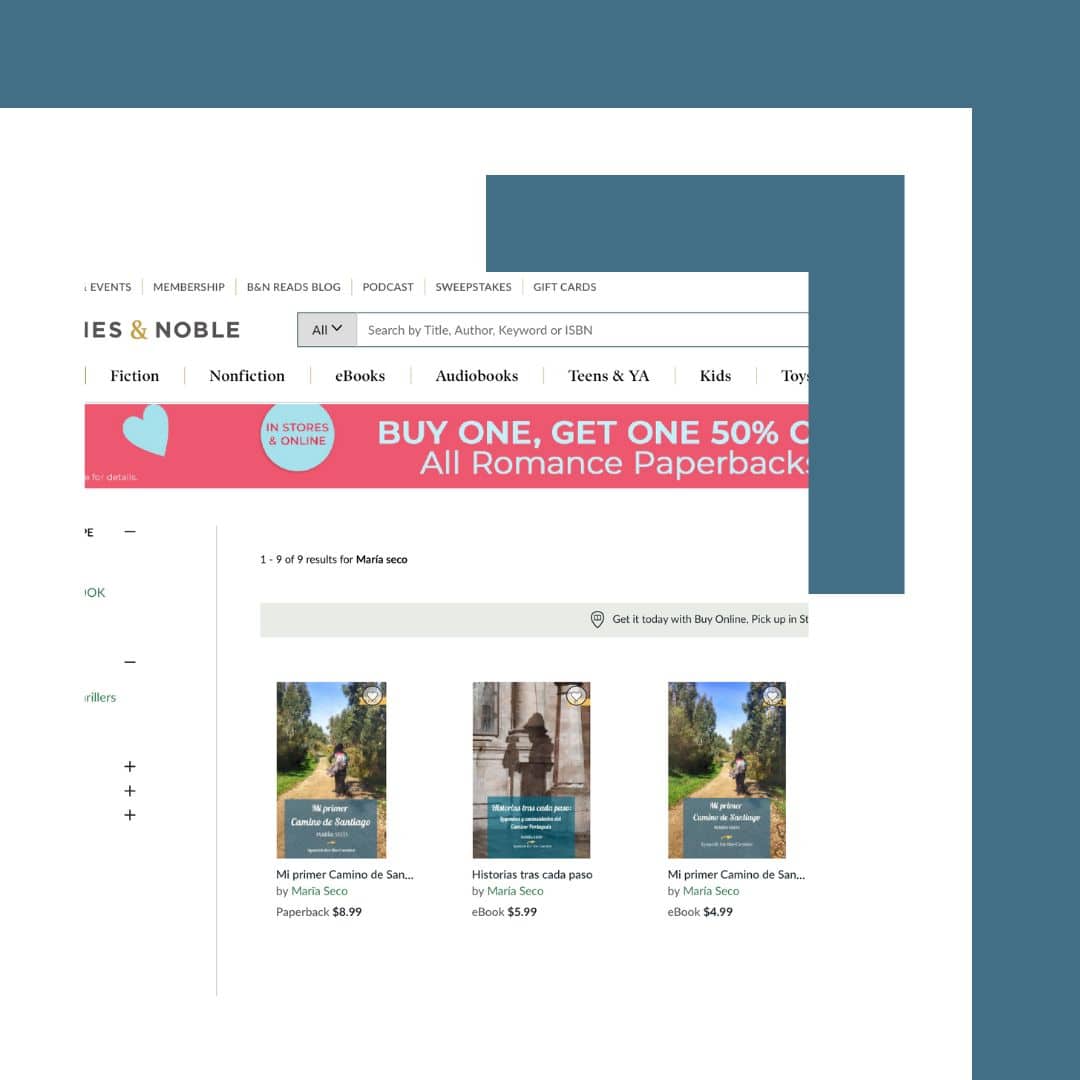Expand the first plus-sign filter in the sidebar
The image size is (1080, 1080).
(x=129, y=767)
